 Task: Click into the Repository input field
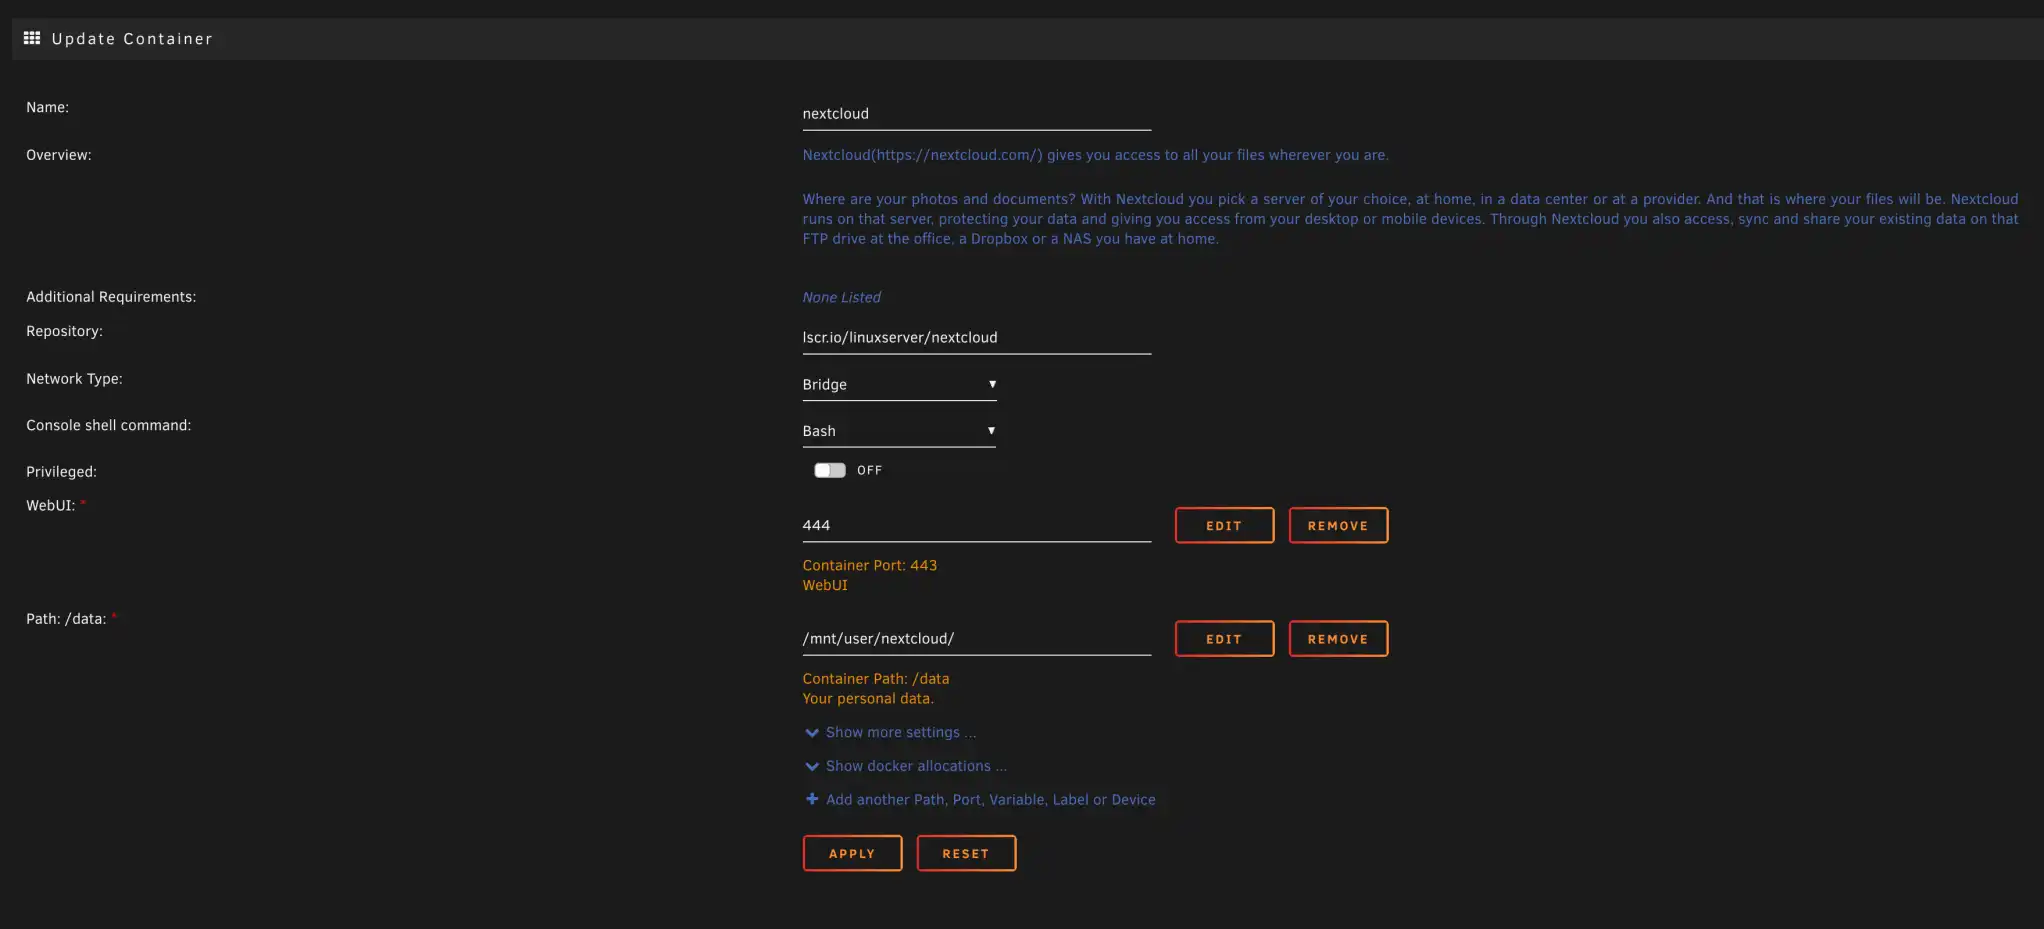click(x=975, y=338)
